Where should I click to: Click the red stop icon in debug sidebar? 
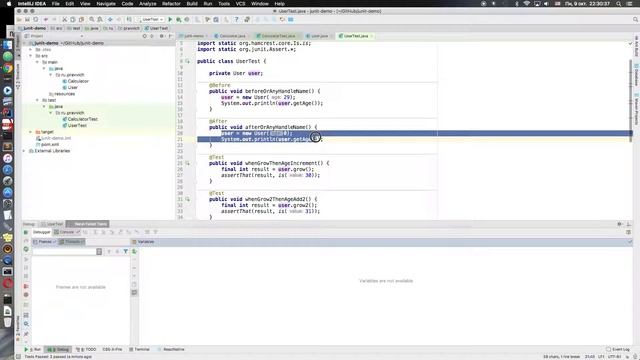(x=26, y=286)
